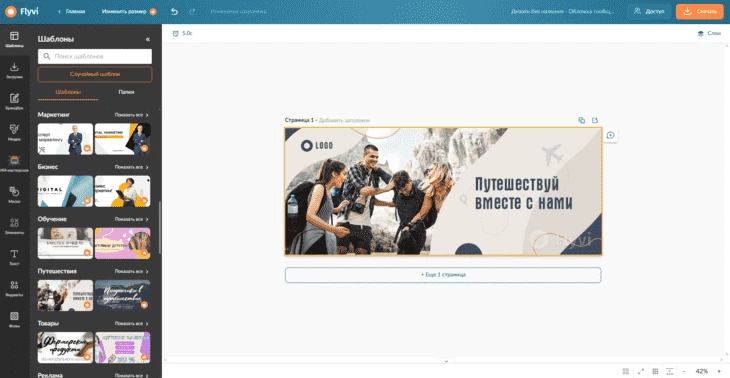Show all Бизнес templates

click(x=132, y=167)
